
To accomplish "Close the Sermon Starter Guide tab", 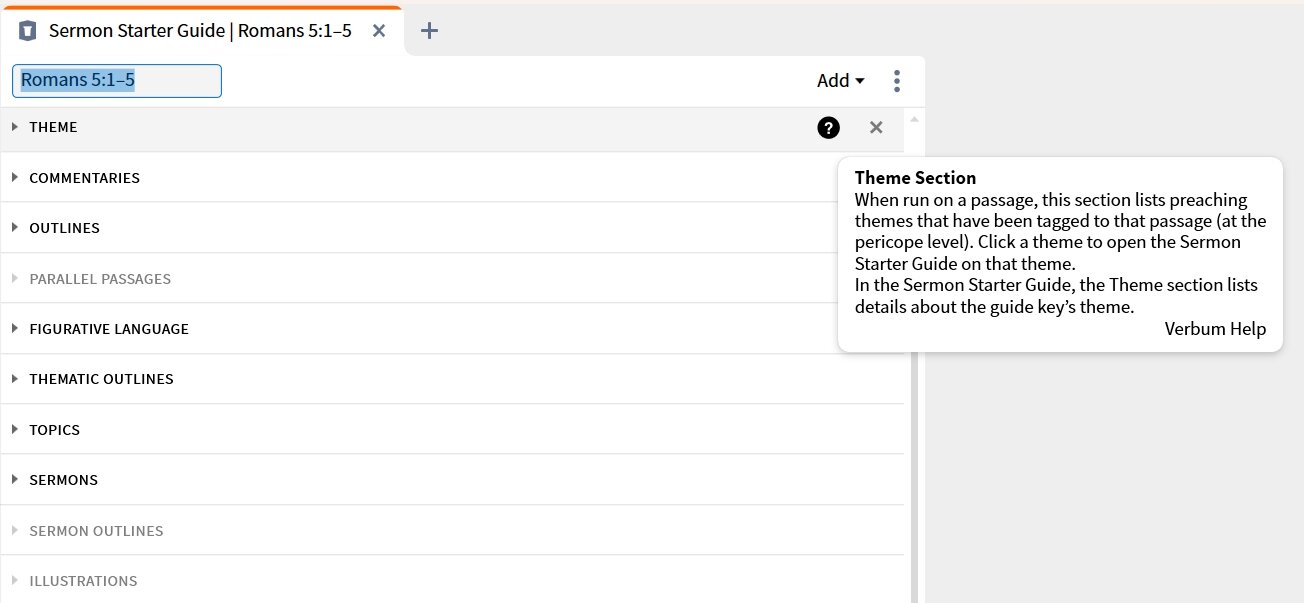I will (379, 31).
